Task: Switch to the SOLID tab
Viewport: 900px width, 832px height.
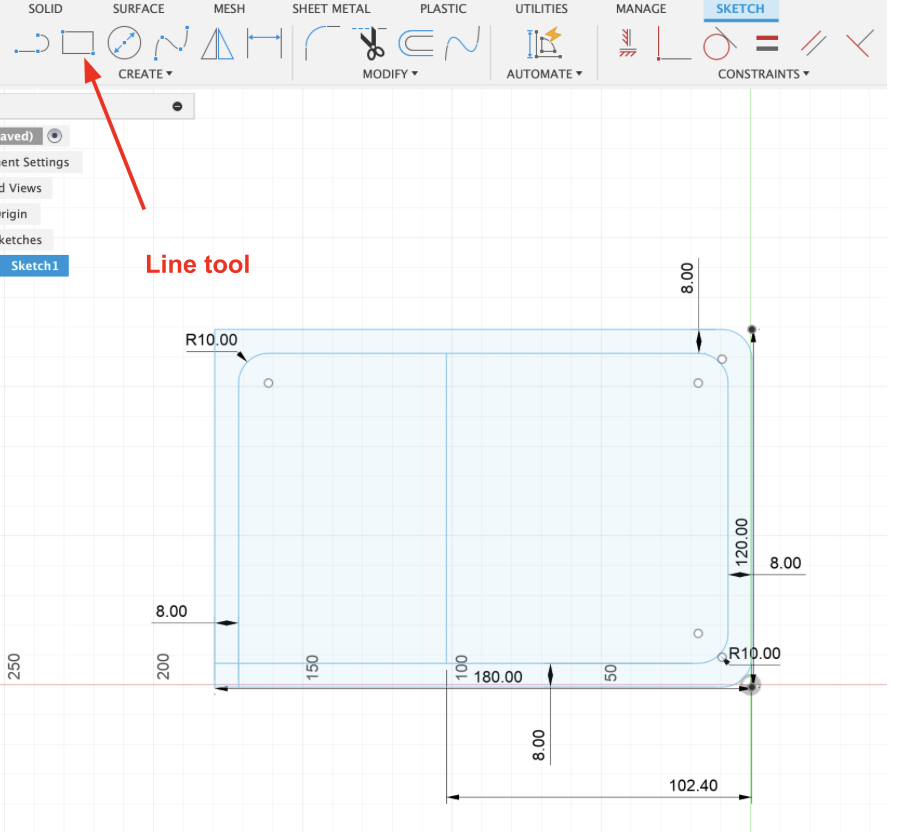Action: click(45, 9)
